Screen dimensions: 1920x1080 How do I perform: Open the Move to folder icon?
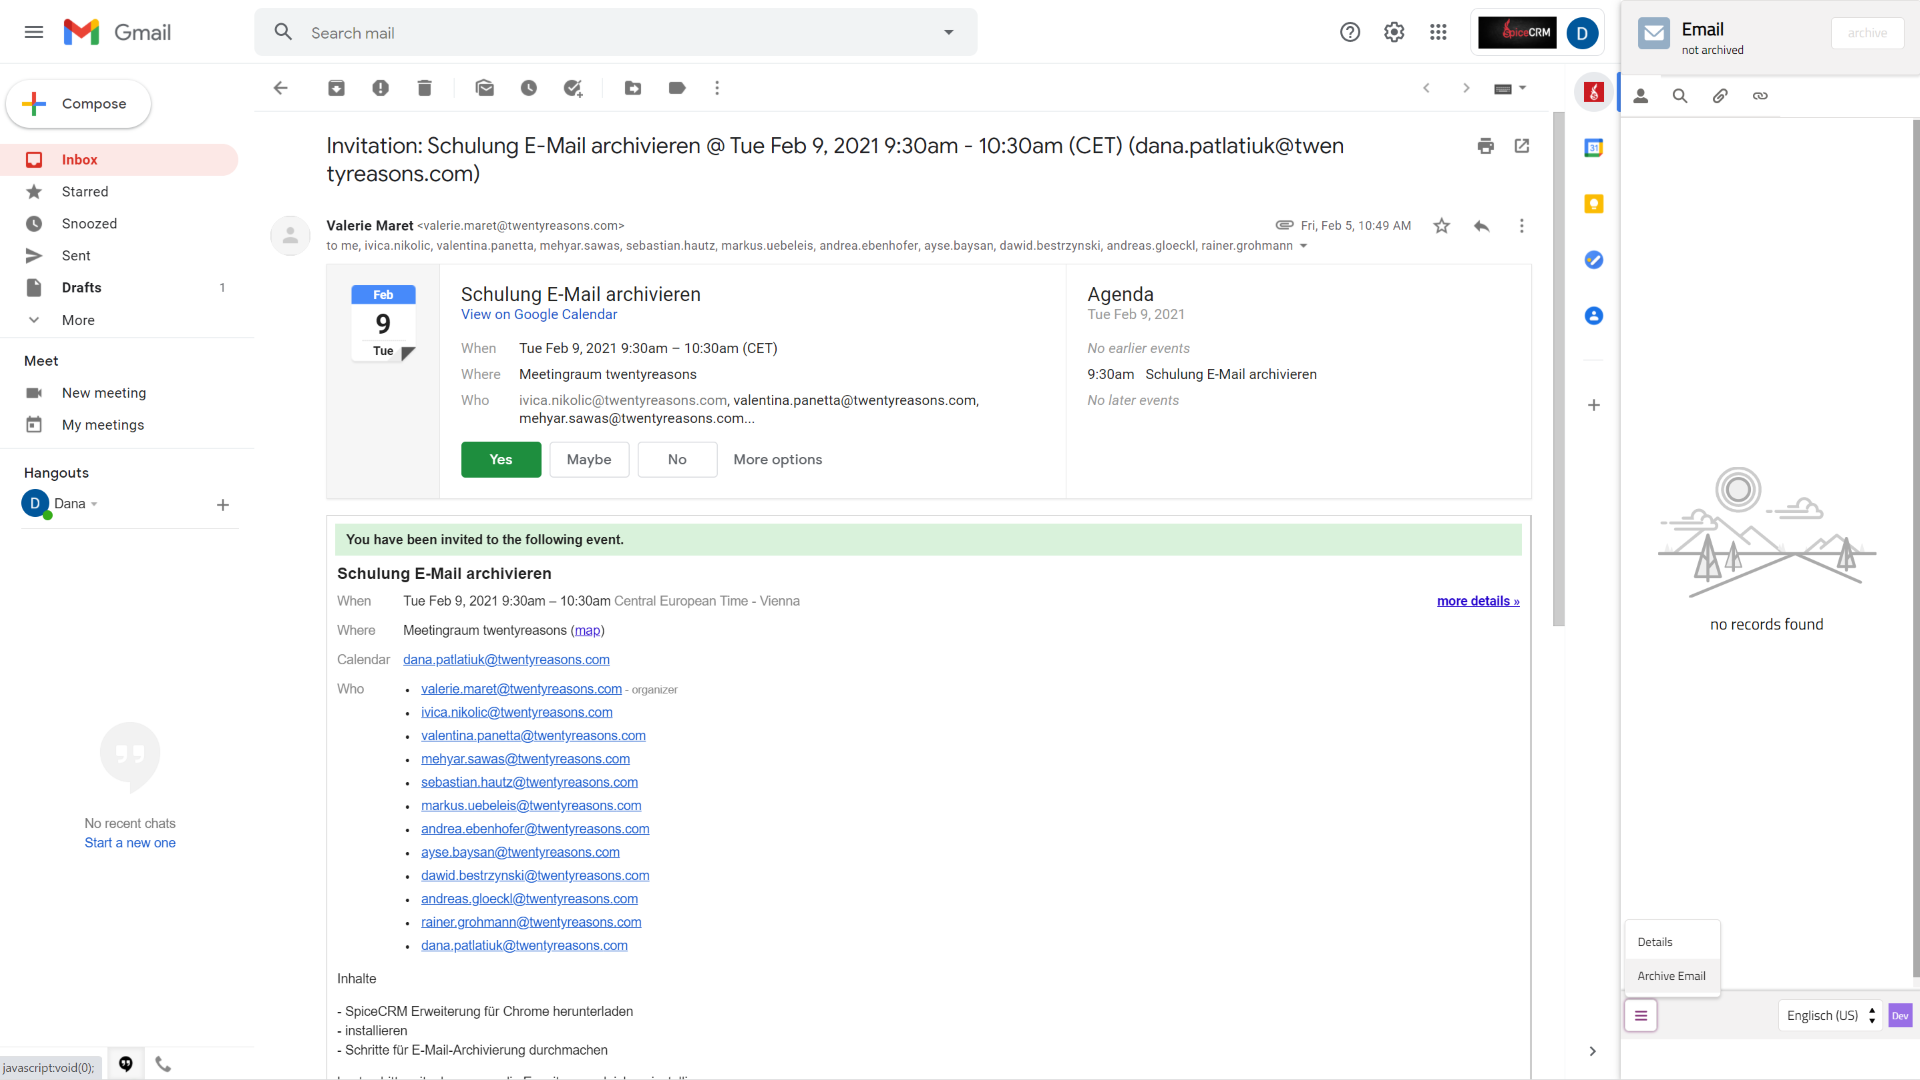[x=633, y=88]
